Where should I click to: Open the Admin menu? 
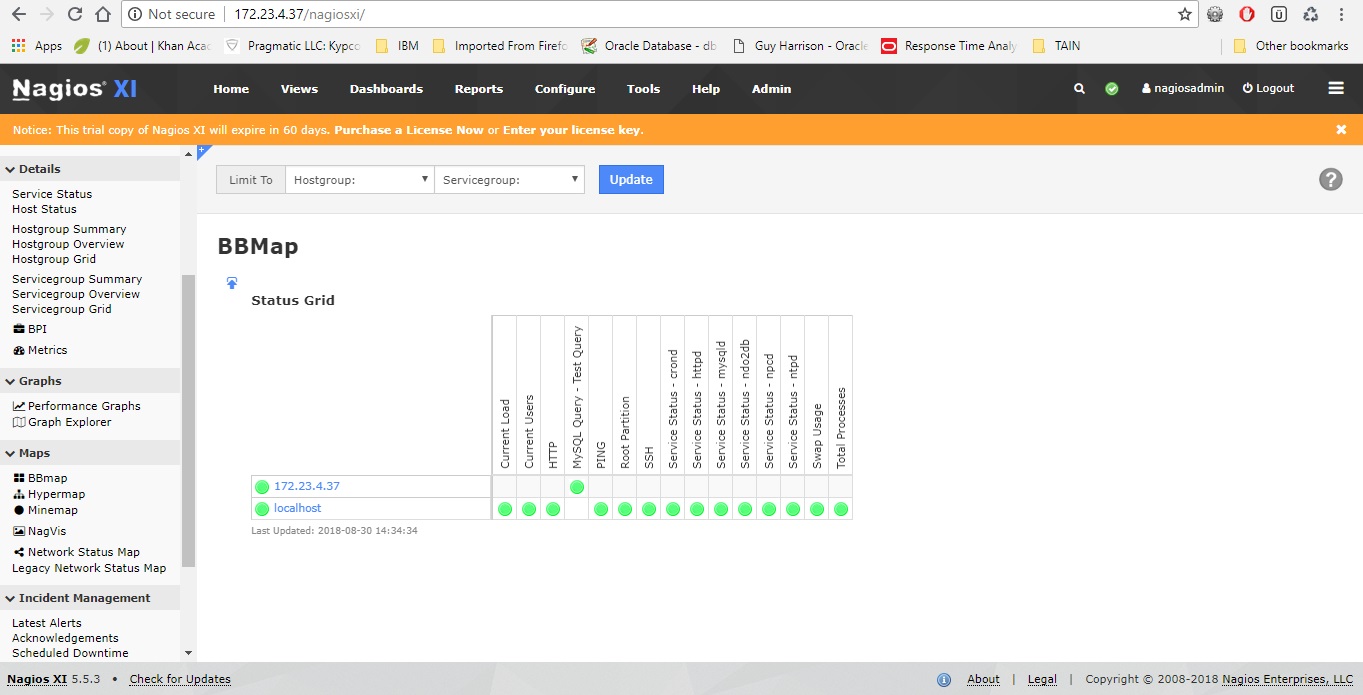(771, 89)
